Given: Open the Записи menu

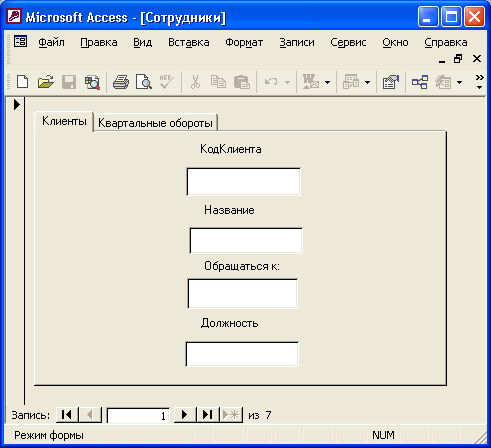Looking at the screenshot, I should pos(297,42).
